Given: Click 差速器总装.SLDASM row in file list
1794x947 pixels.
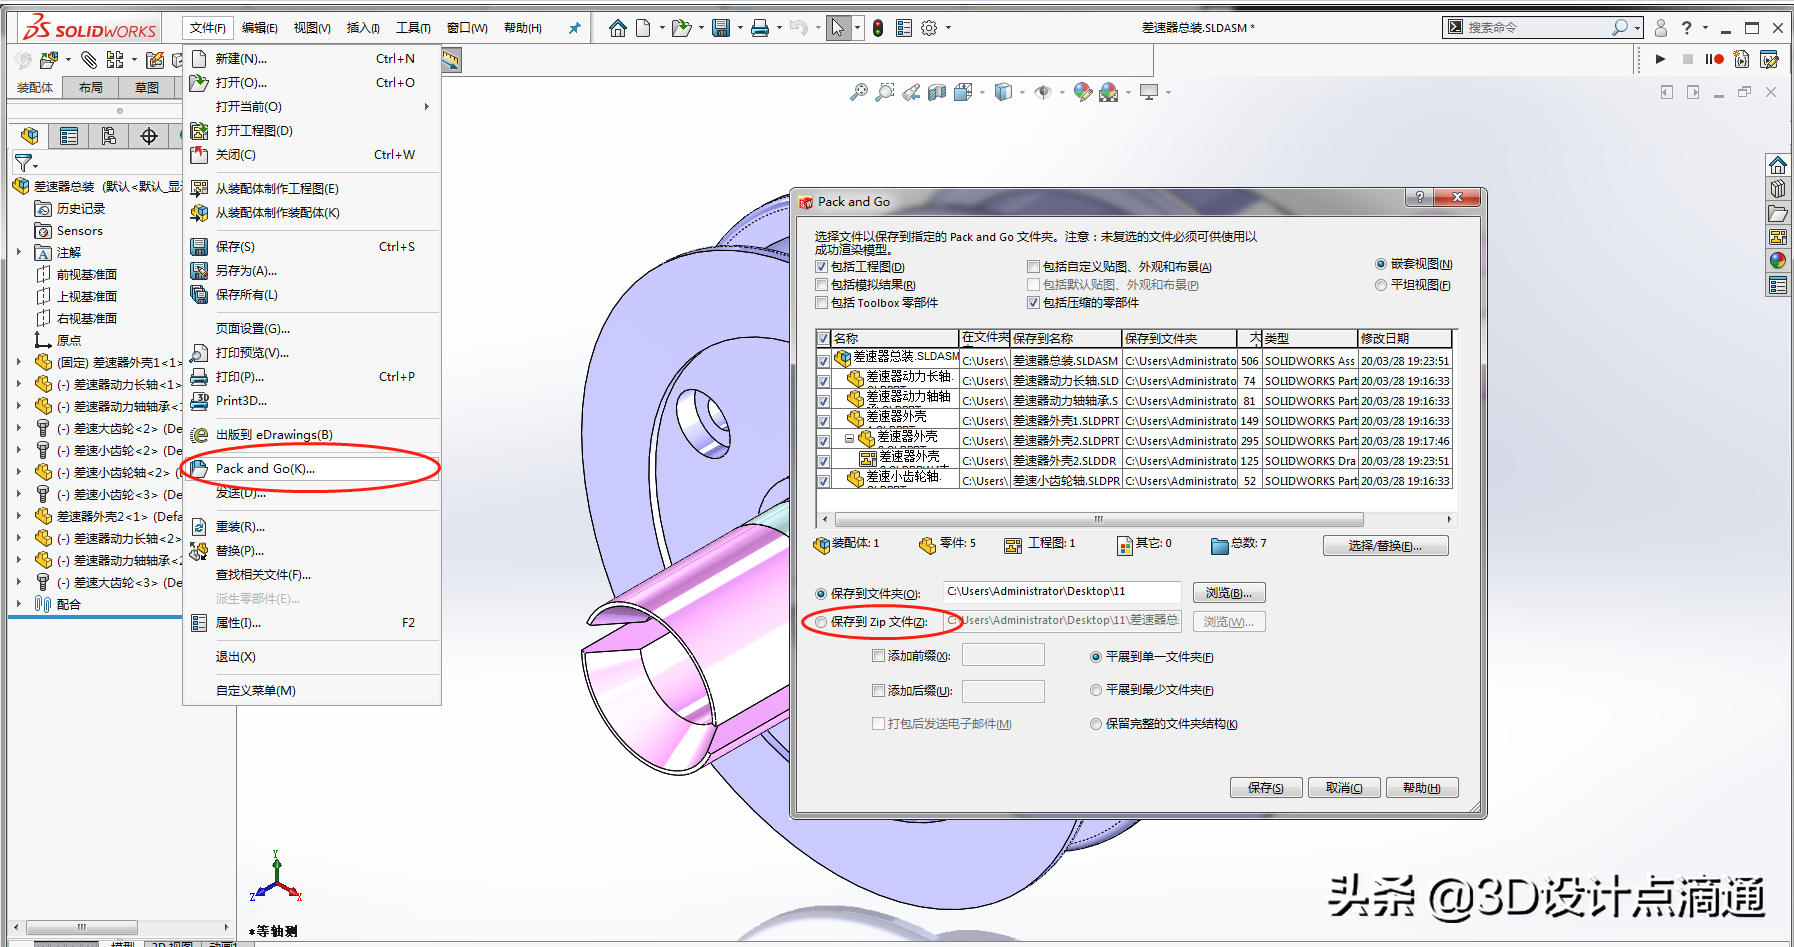Looking at the screenshot, I should (x=1134, y=360).
